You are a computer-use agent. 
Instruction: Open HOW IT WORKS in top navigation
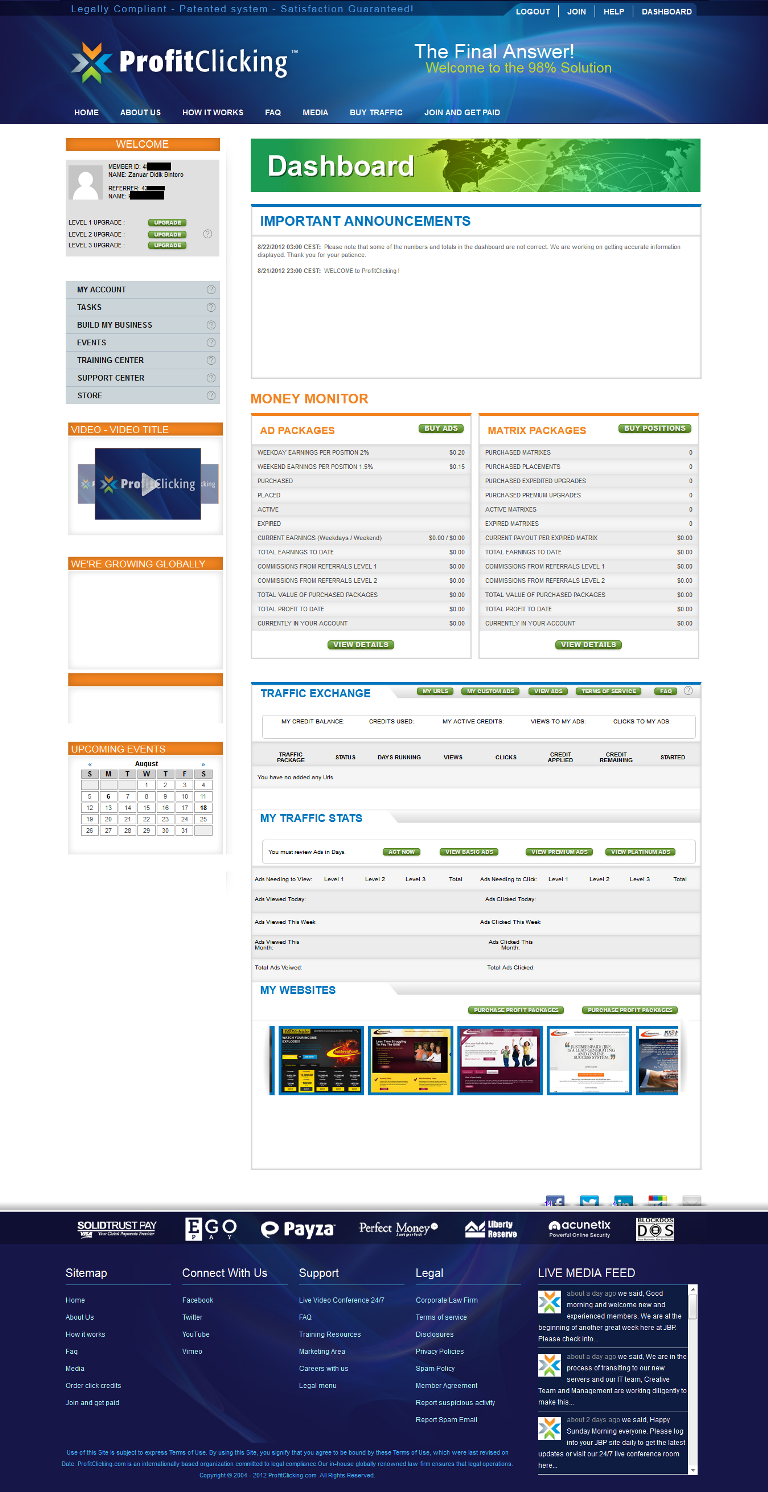click(212, 113)
